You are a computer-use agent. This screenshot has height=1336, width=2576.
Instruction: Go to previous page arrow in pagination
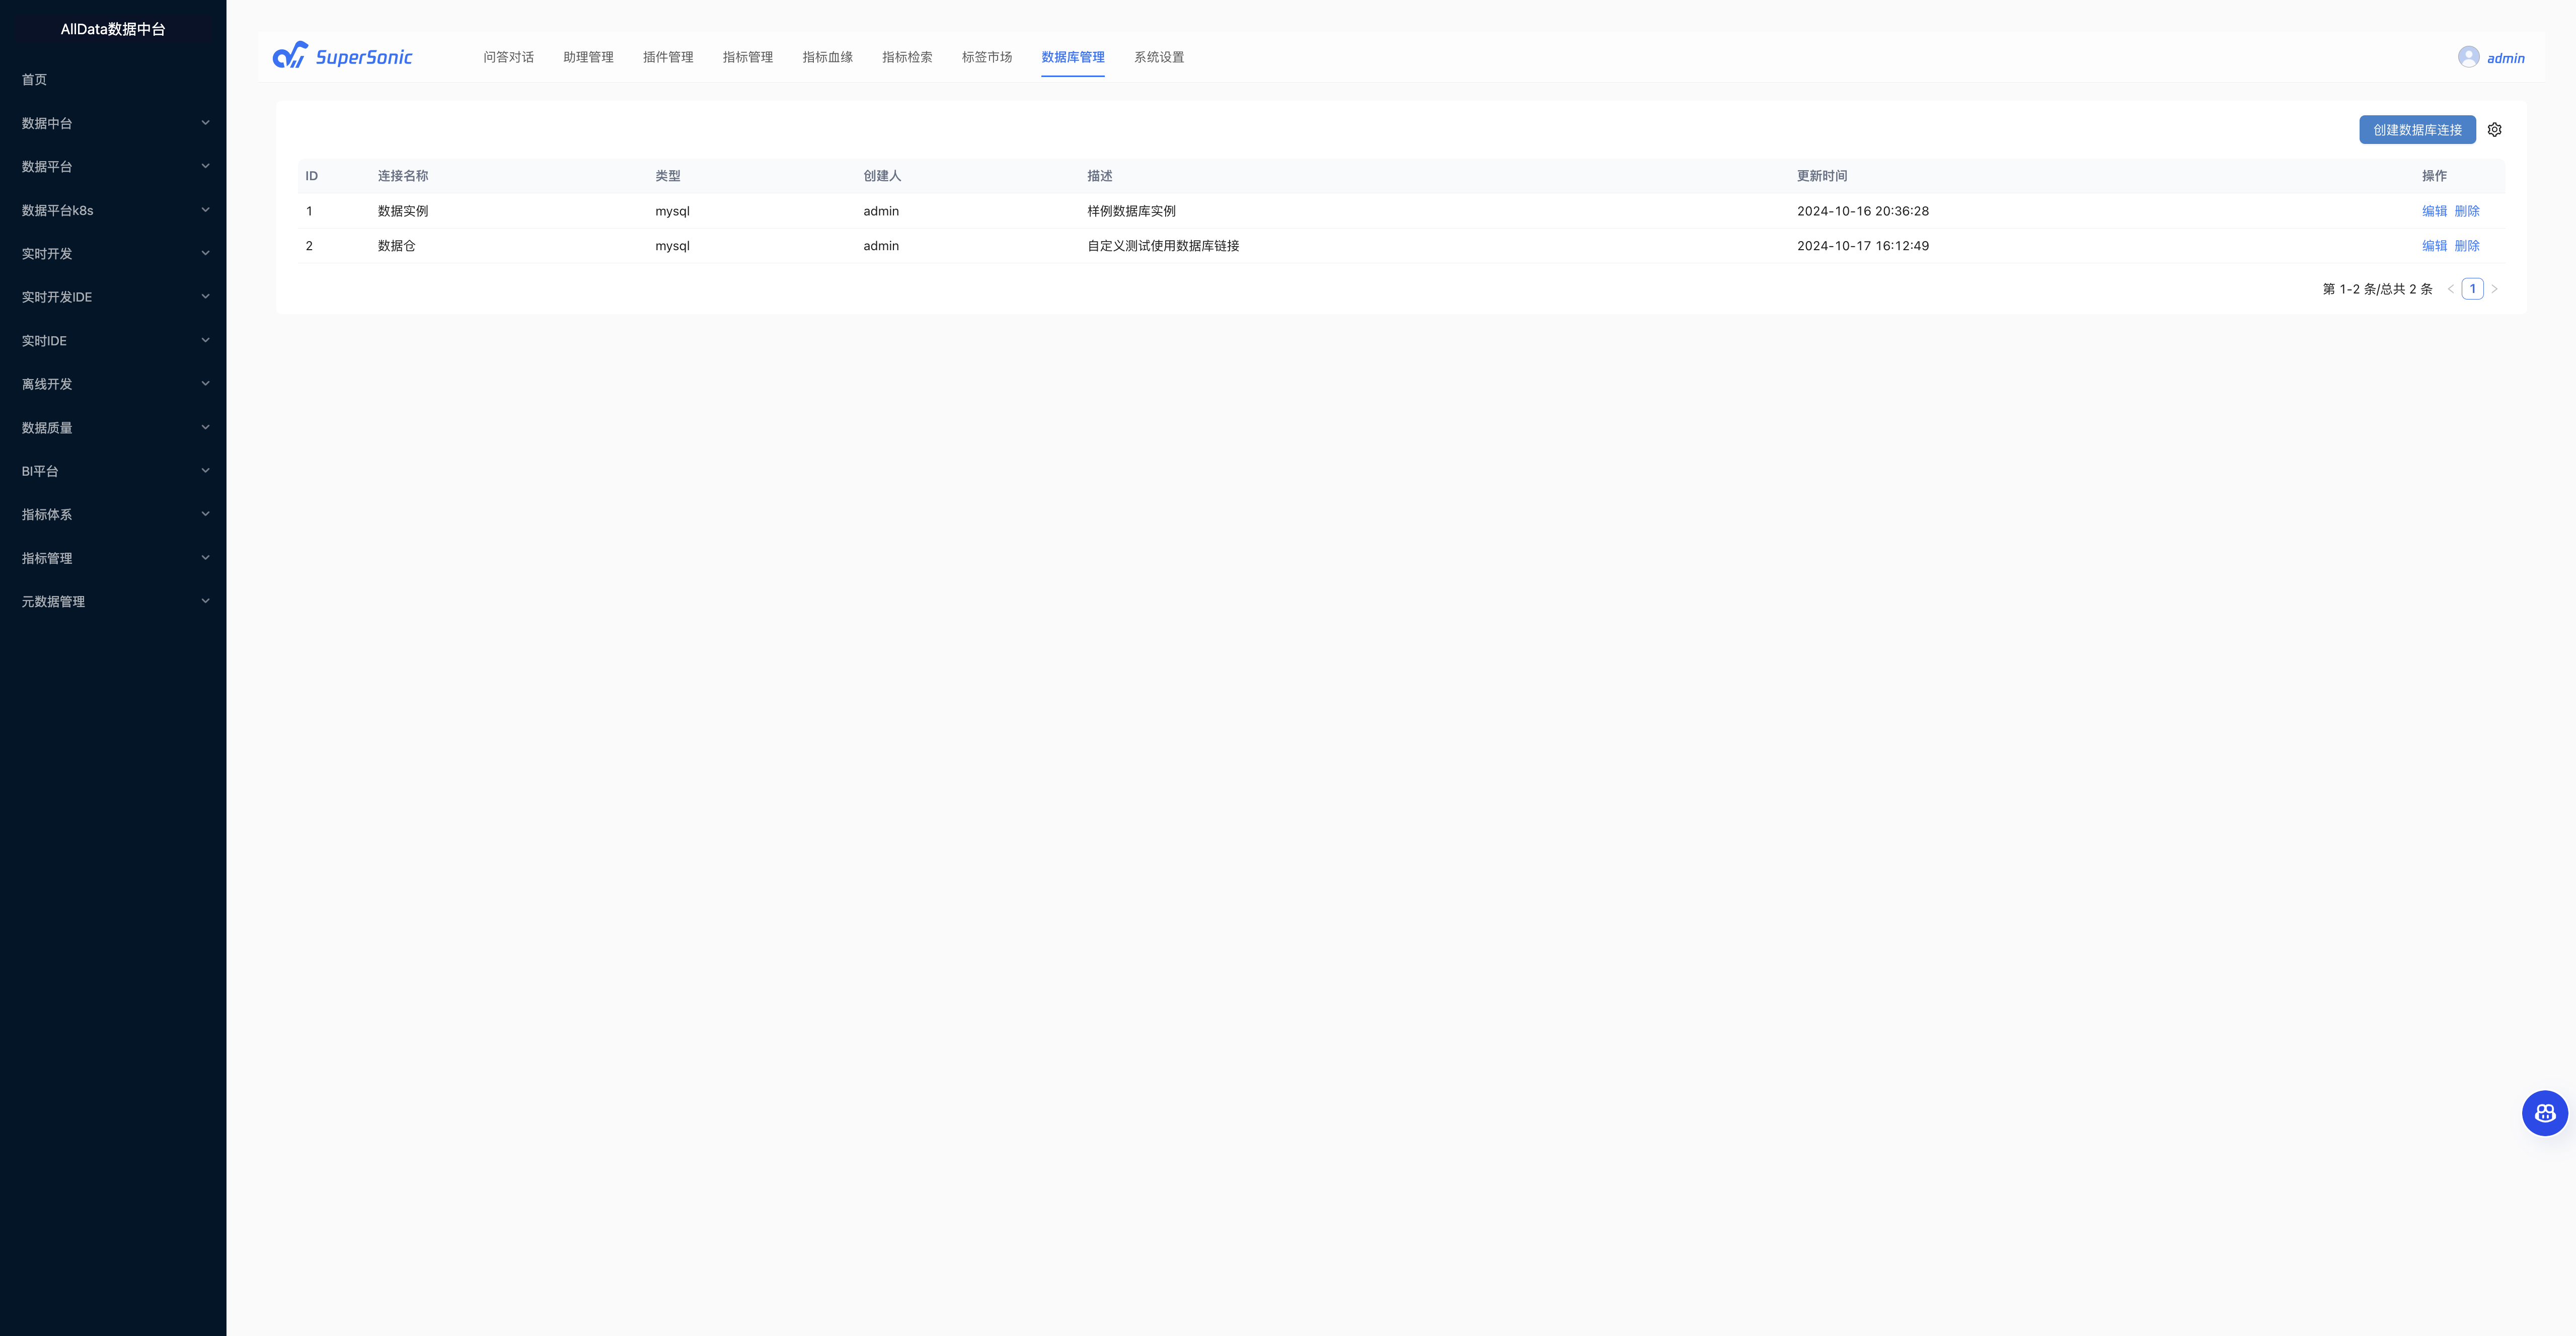[x=2450, y=289]
